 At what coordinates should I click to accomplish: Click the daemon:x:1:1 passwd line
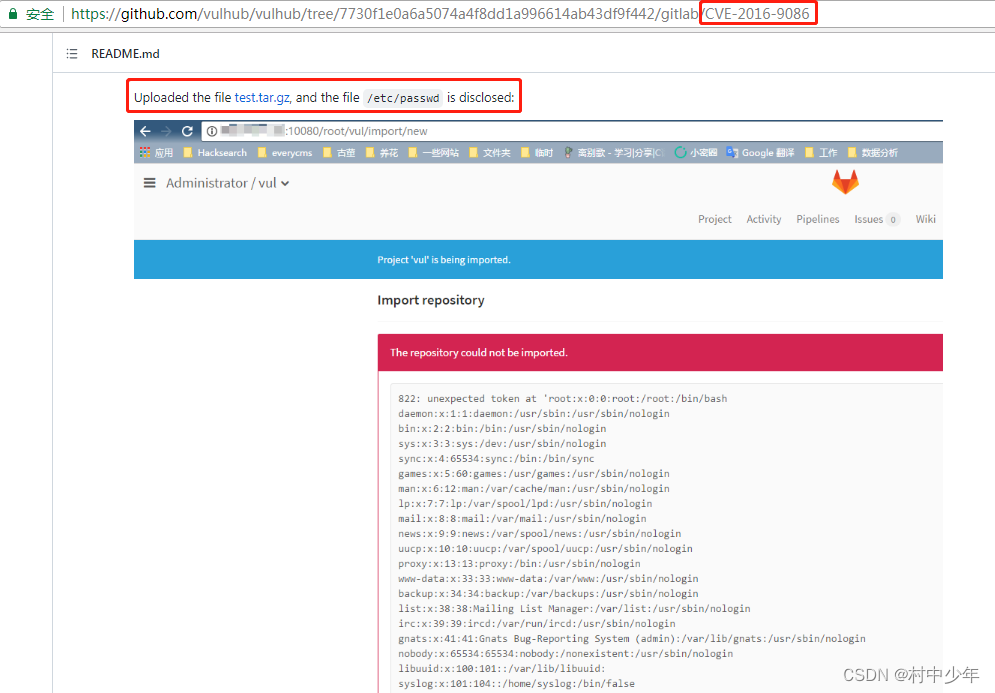pos(534,414)
